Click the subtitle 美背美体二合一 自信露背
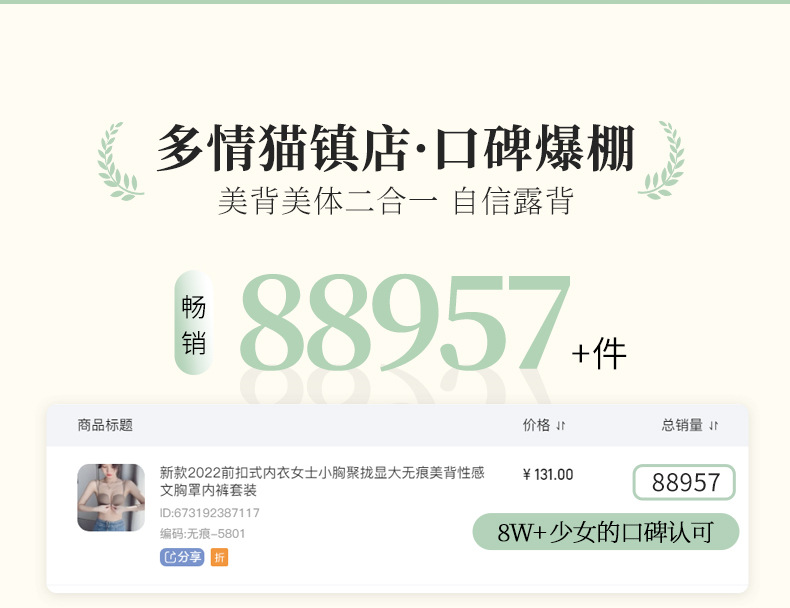The image size is (790, 608). pos(396,201)
